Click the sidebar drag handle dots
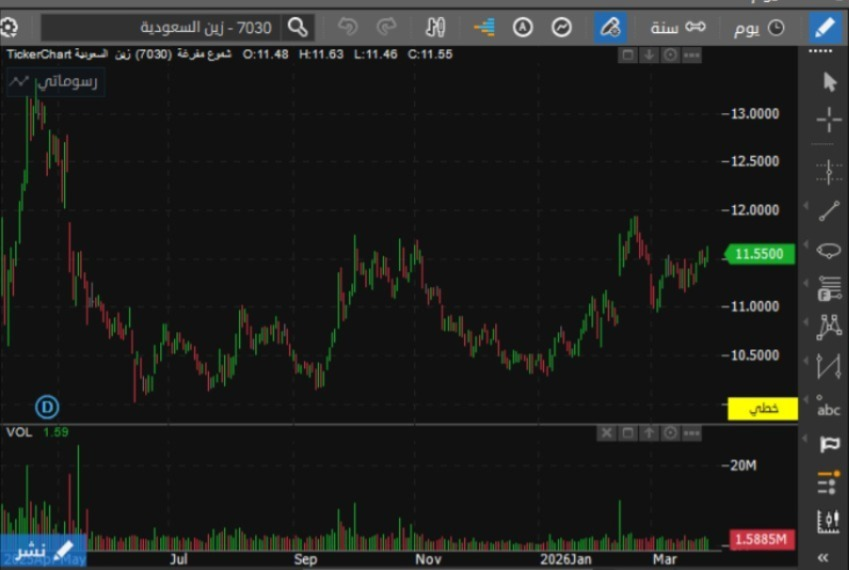Screen dimensions: 849x570 coord(821,51)
